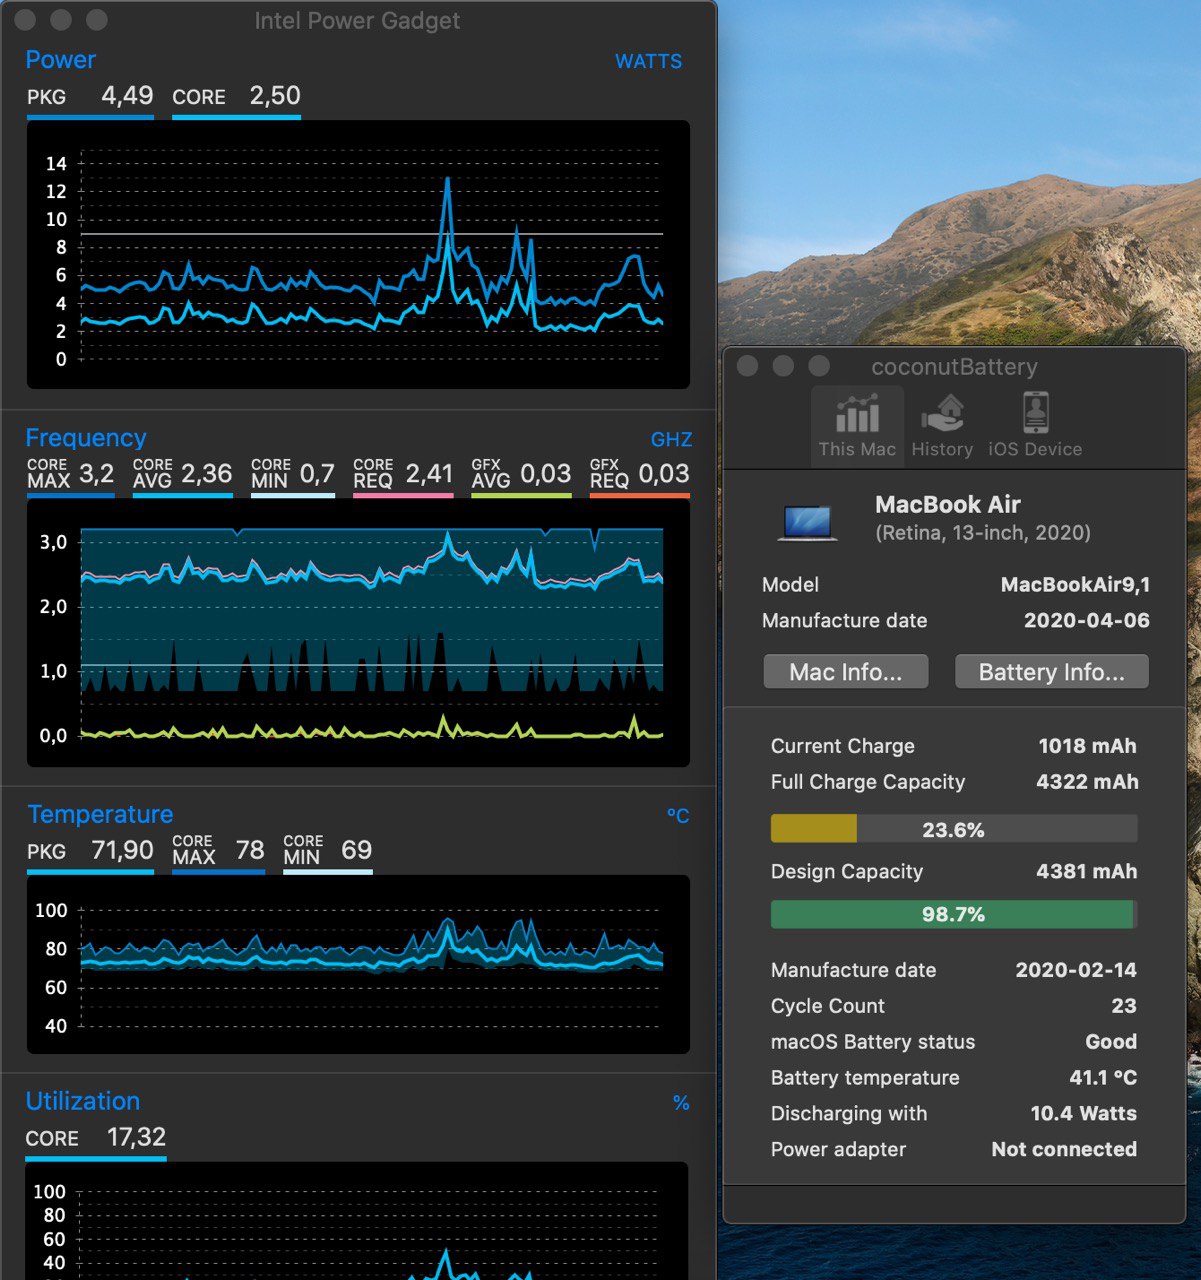
Task: Select the PKG power value 4,49
Action: [127, 96]
